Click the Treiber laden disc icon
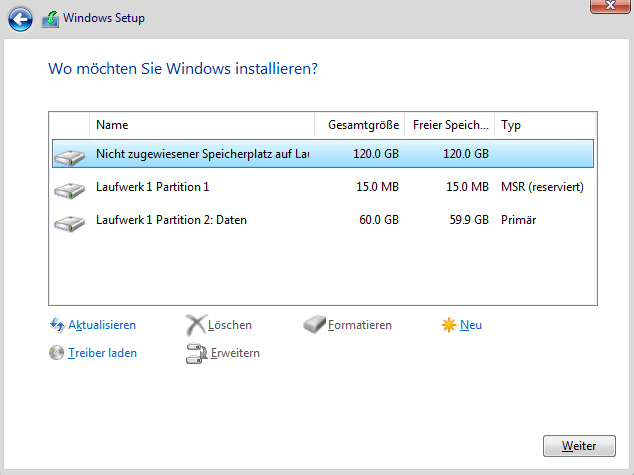This screenshot has height=475, width=634. [57, 353]
